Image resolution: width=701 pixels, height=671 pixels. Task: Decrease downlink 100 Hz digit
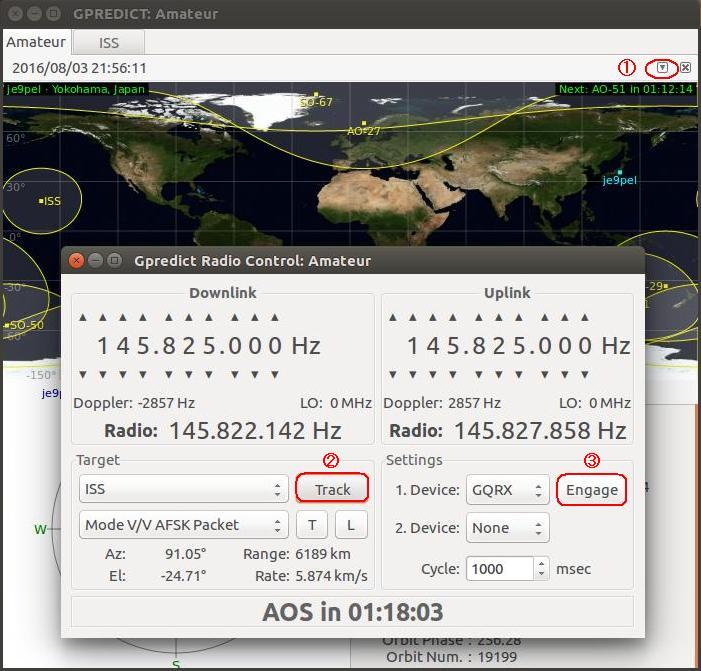(x=235, y=374)
